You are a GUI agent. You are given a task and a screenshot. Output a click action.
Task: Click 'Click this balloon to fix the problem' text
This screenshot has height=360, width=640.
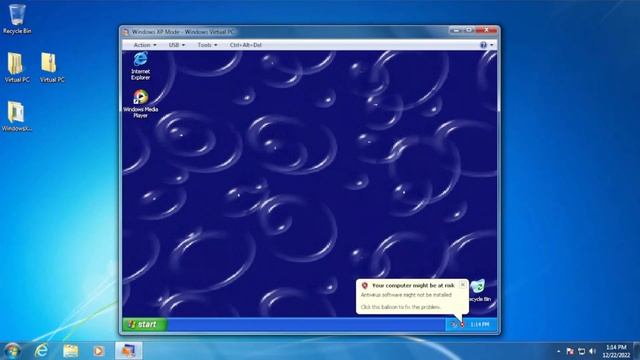point(400,307)
